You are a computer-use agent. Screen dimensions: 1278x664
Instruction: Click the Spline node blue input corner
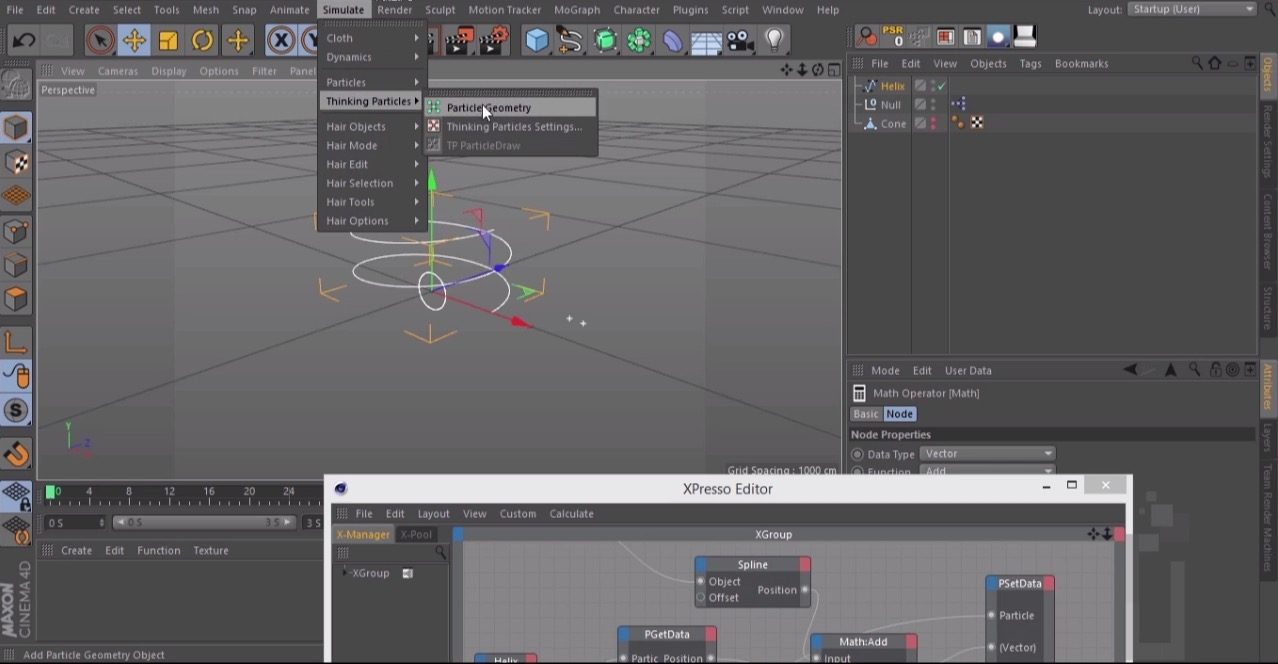pos(701,565)
